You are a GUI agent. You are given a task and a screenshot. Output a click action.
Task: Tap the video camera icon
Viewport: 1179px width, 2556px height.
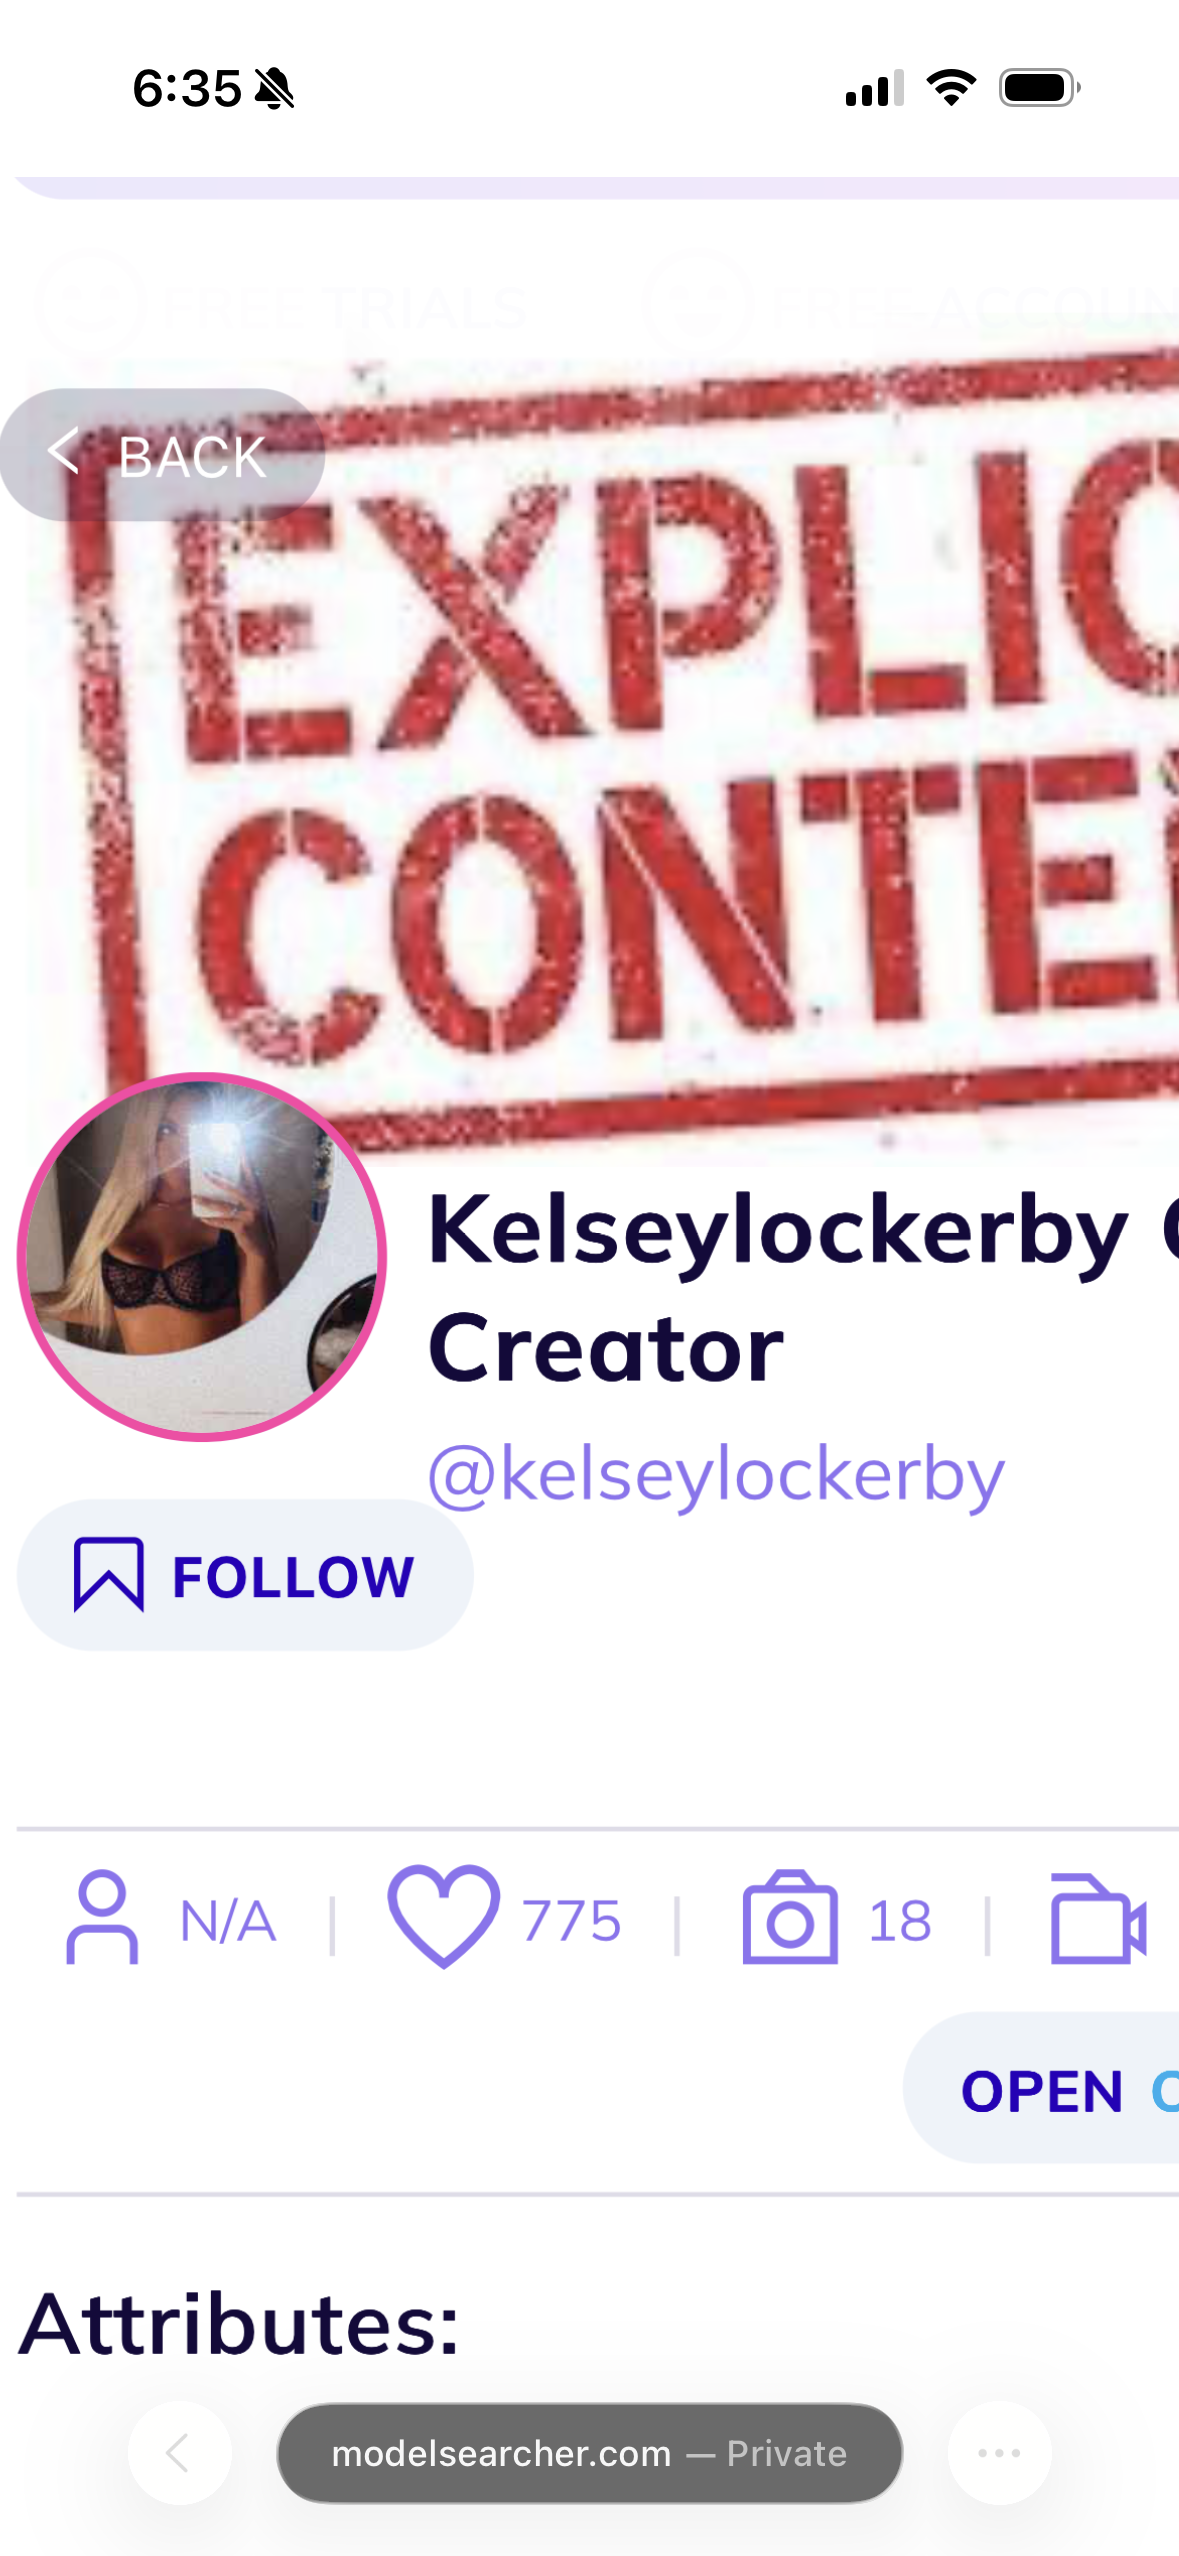pos(1098,1919)
